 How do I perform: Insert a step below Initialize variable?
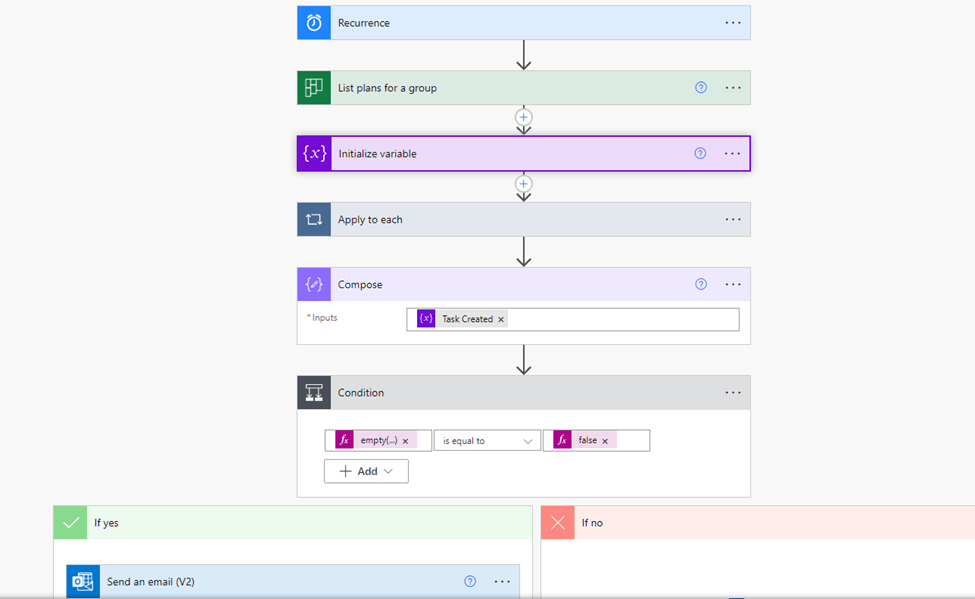click(x=524, y=184)
